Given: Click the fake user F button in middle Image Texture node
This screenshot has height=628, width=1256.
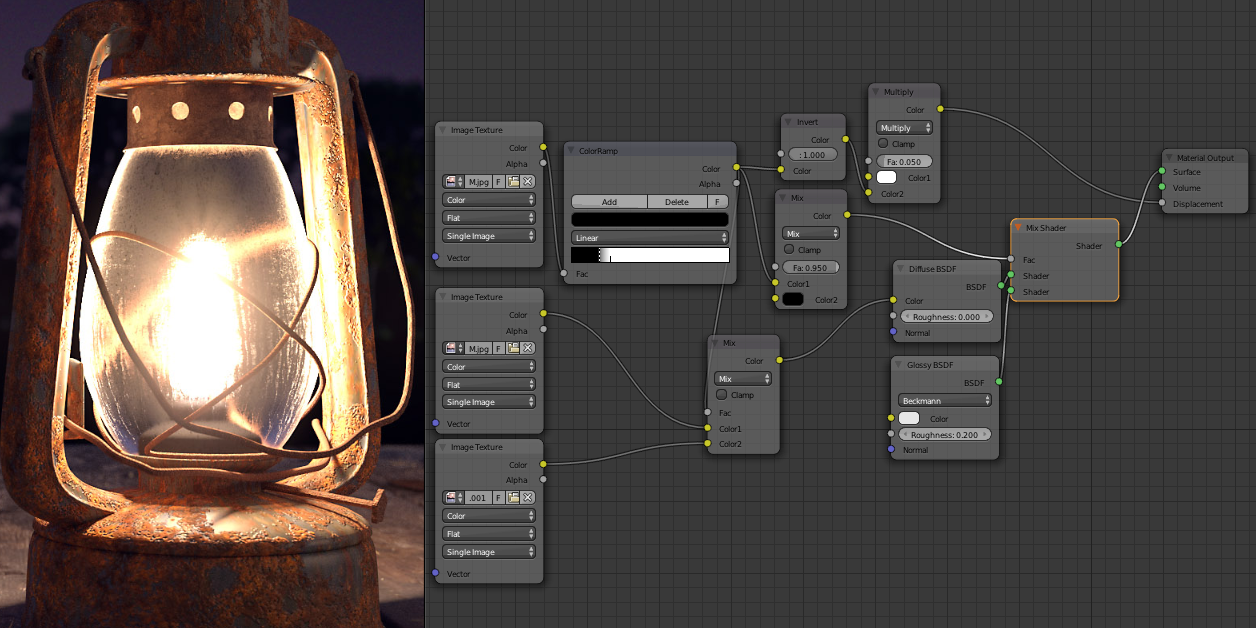Looking at the screenshot, I should coord(499,348).
